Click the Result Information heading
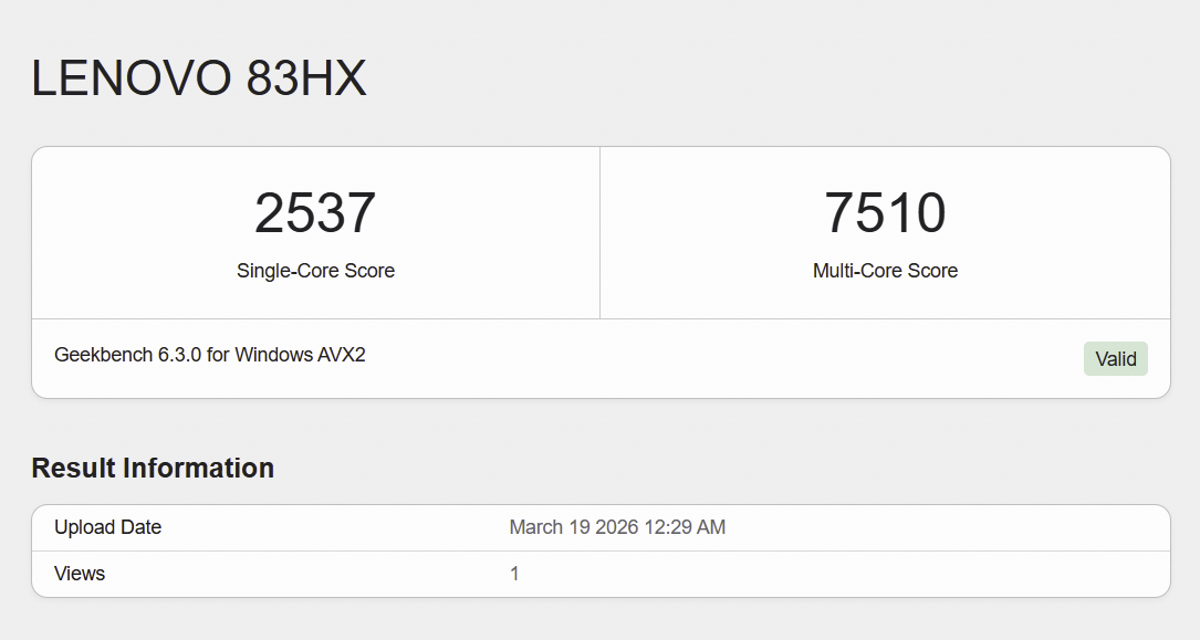The width and height of the screenshot is (1200, 640). (153, 467)
